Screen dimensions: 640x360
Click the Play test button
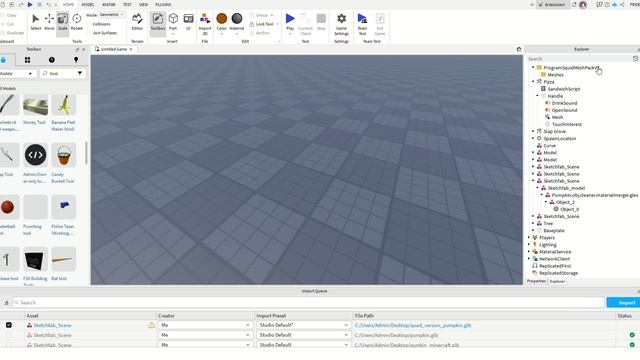point(290,22)
